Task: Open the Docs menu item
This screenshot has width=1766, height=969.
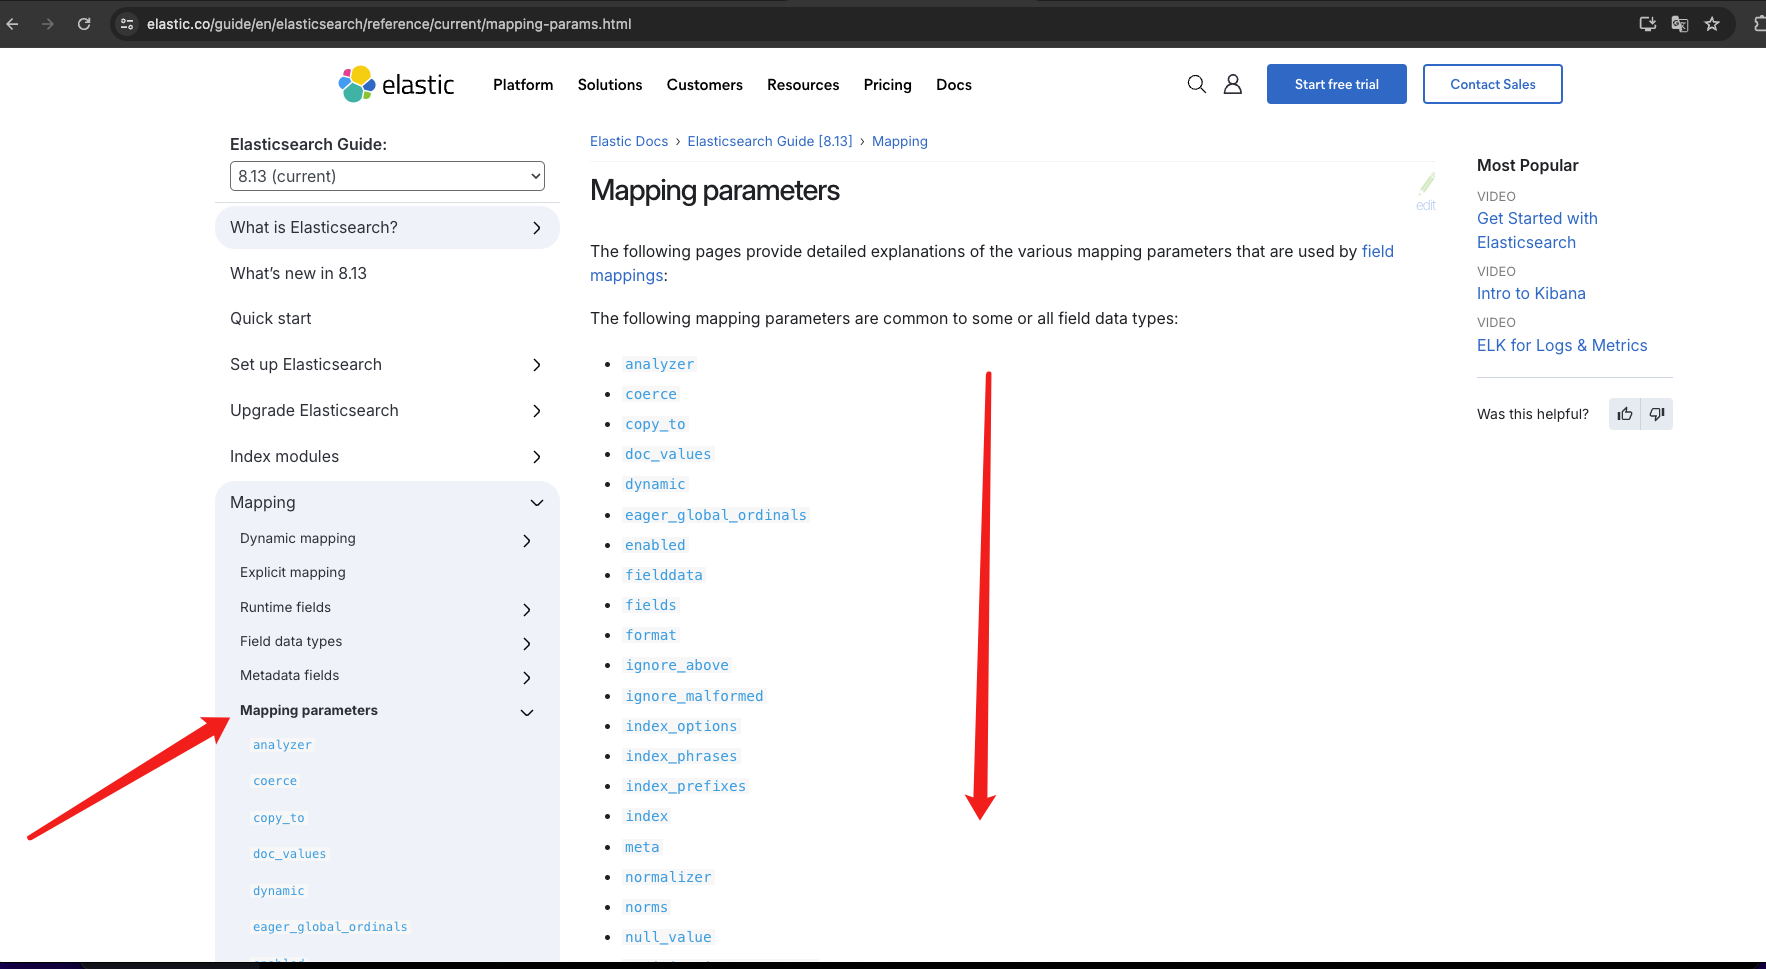Action: (x=954, y=85)
